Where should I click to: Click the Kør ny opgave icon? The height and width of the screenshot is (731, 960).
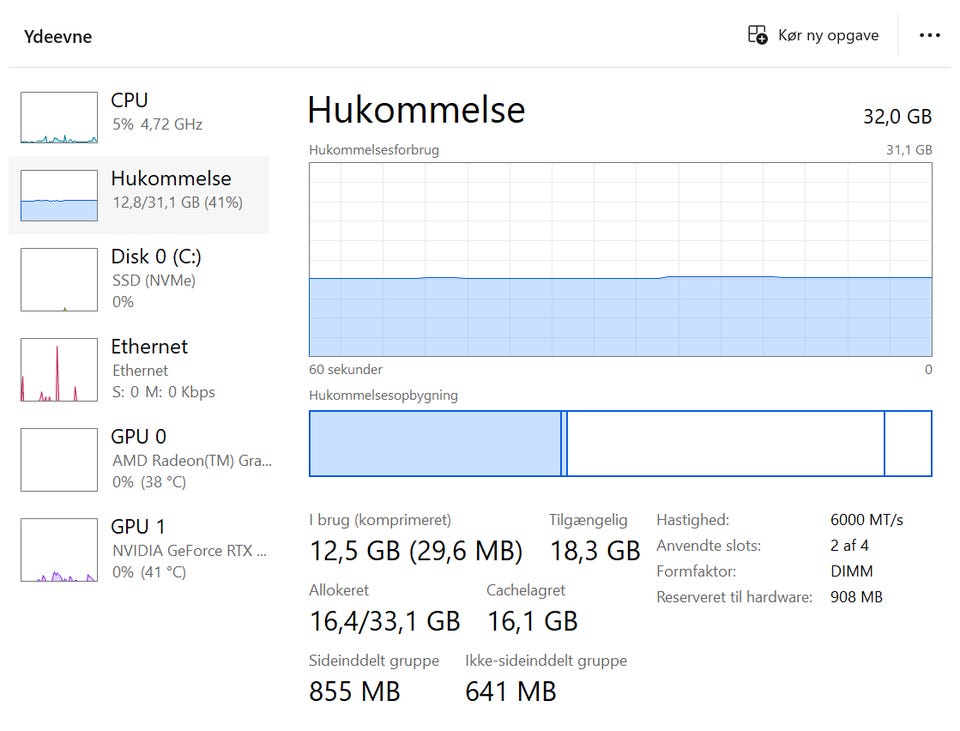tap(758, 35)
